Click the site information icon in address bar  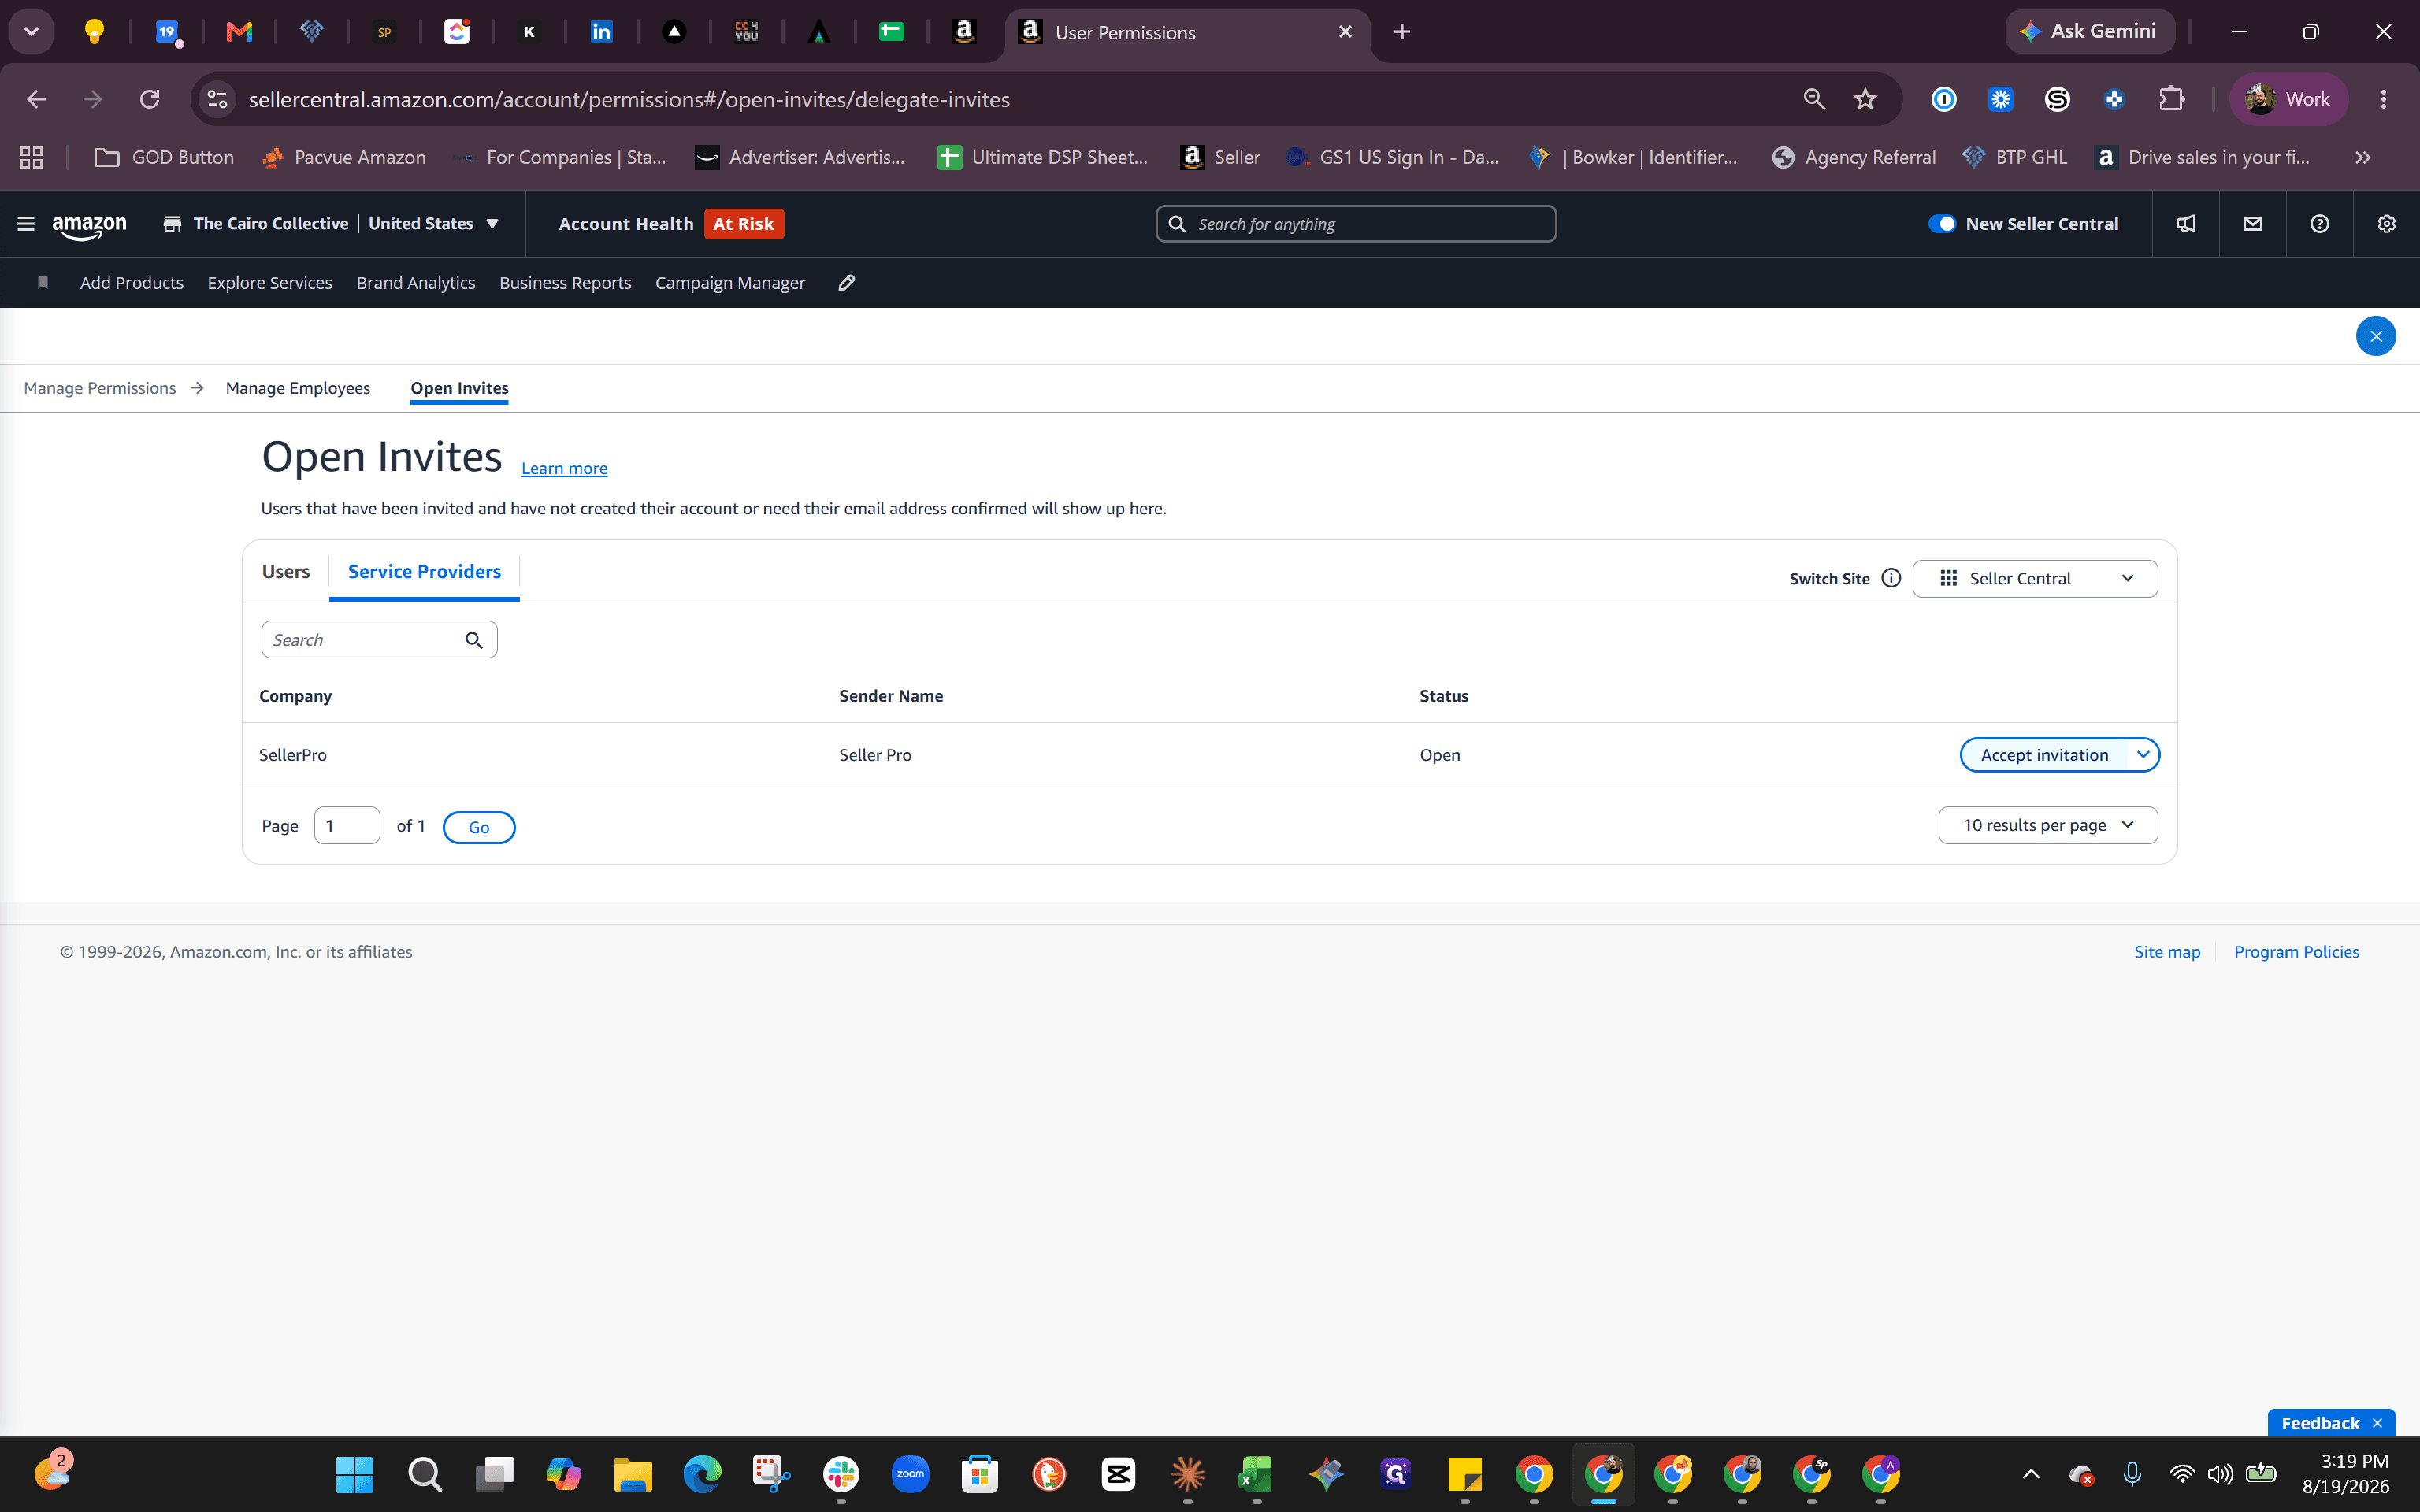(x=217, y=99)
